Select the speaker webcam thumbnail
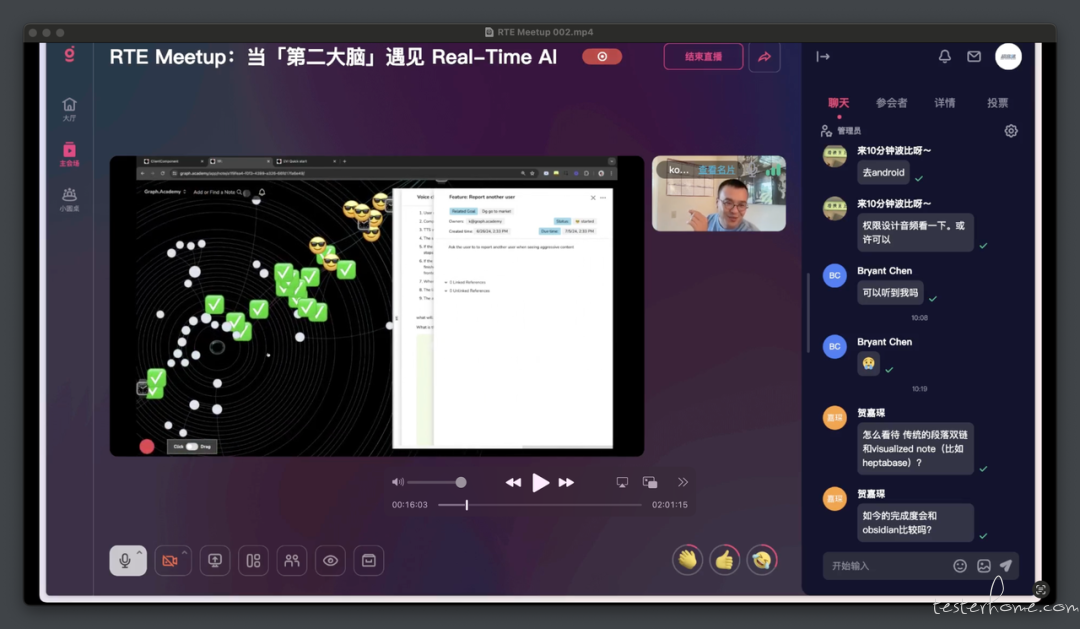This screenshot has height=629, width=1080. 719,194
